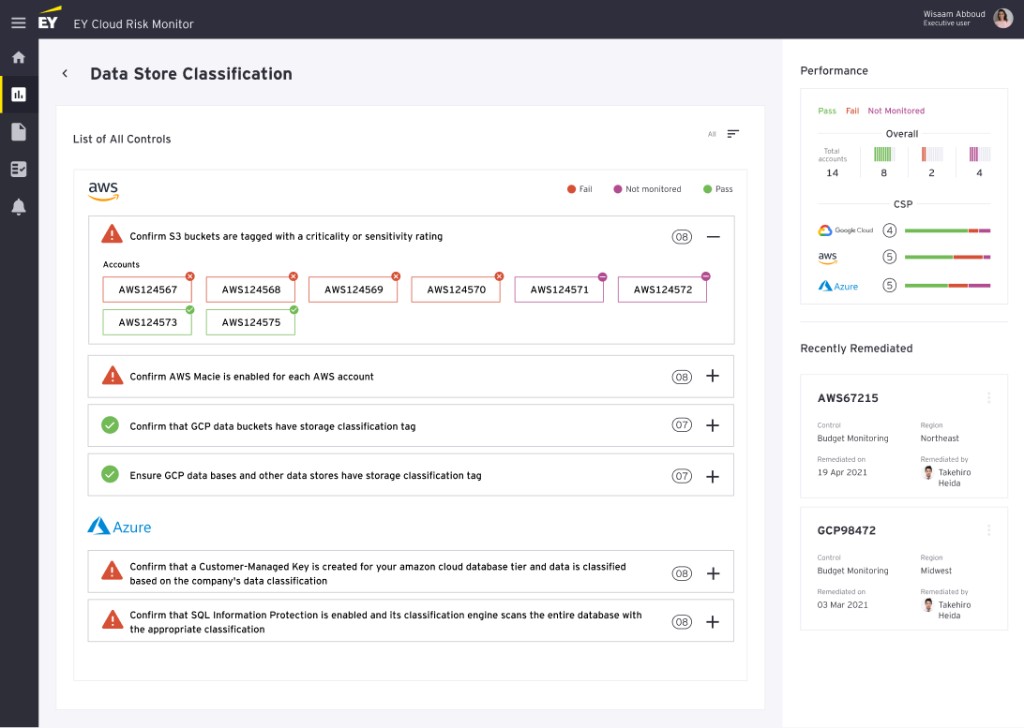Click AWS67215 remediated card title
Viewport: 1024px width, 728px height.
click(848, 398)
